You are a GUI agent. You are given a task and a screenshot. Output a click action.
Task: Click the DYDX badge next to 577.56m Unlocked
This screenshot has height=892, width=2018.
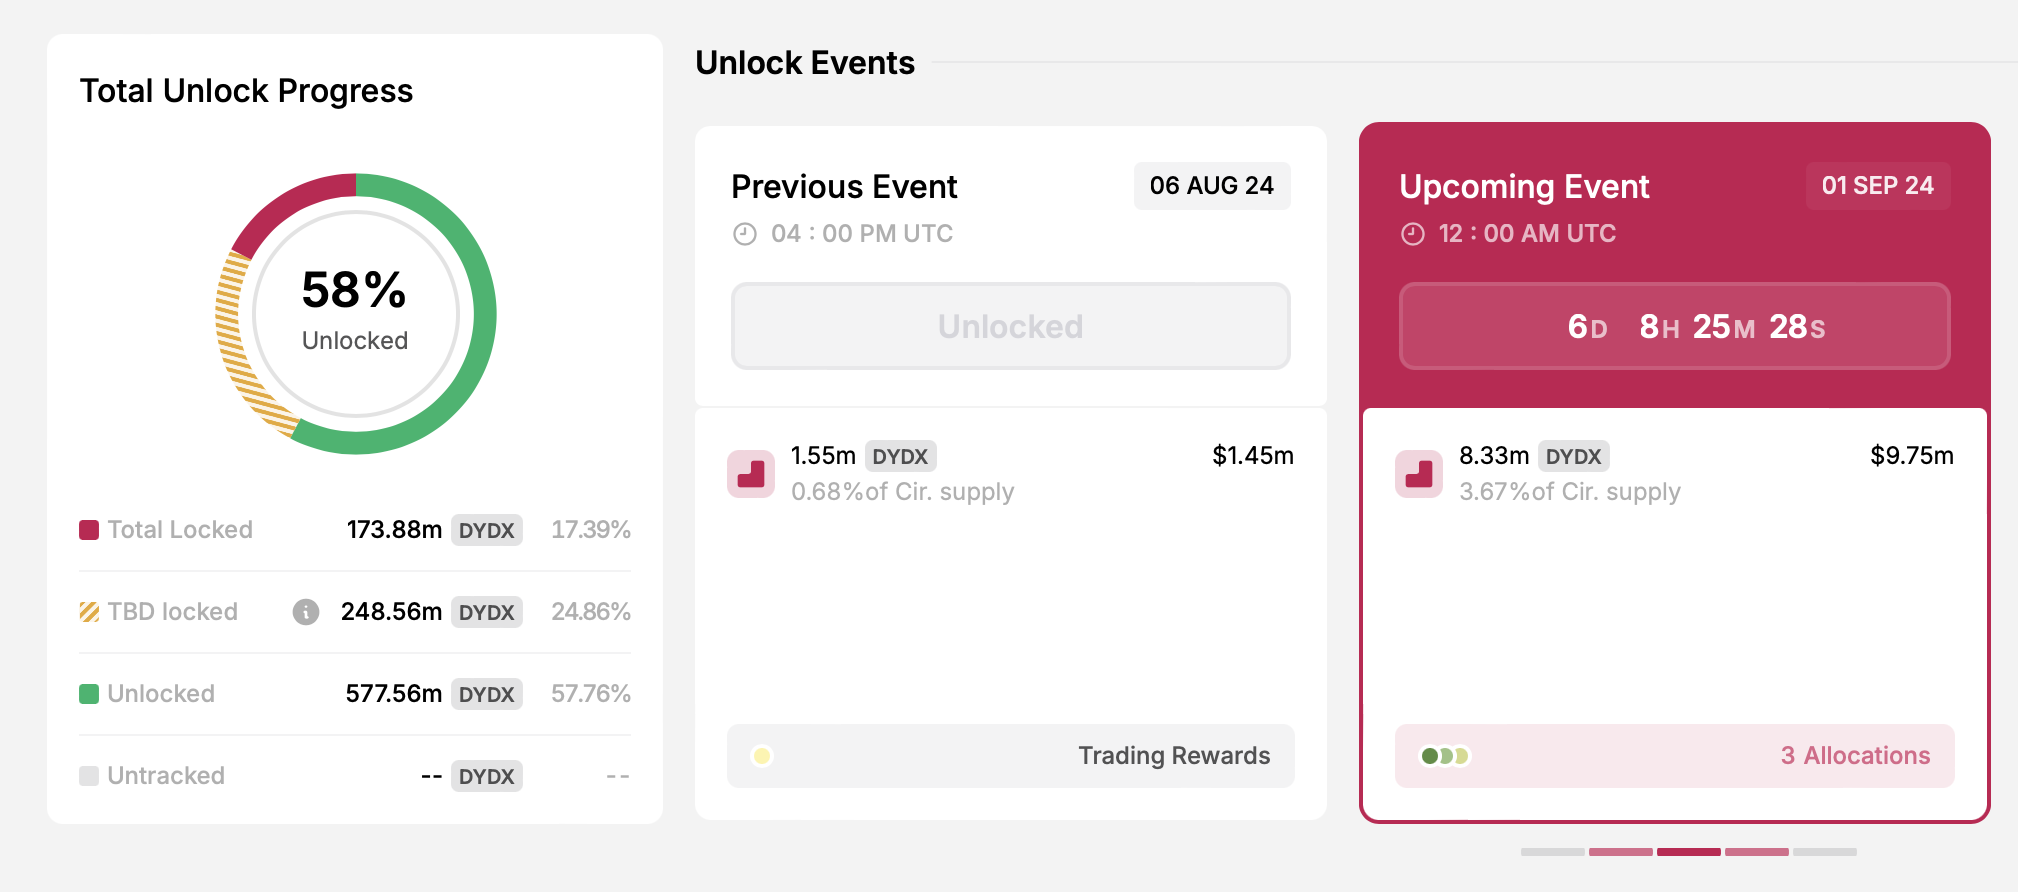coord(487,693)
